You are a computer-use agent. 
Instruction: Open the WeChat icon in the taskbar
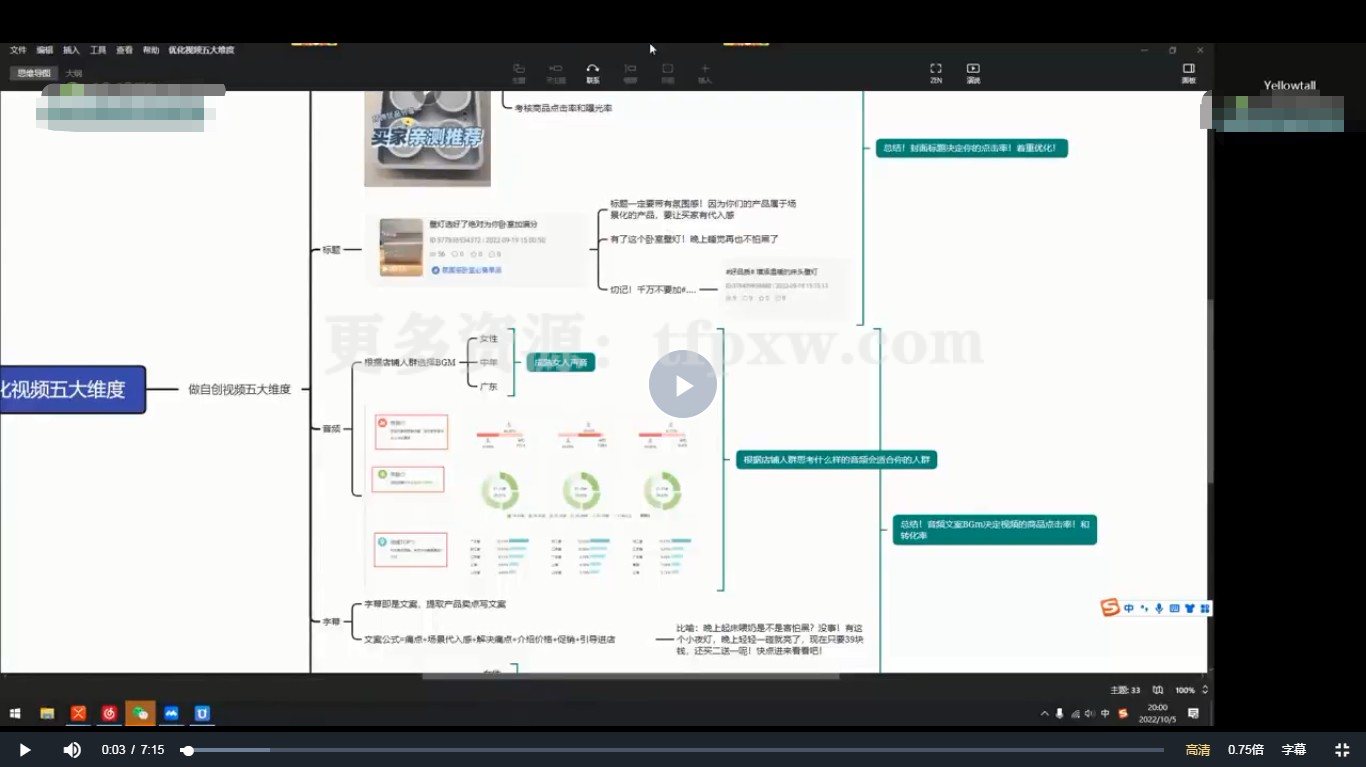tap(140, 713)
